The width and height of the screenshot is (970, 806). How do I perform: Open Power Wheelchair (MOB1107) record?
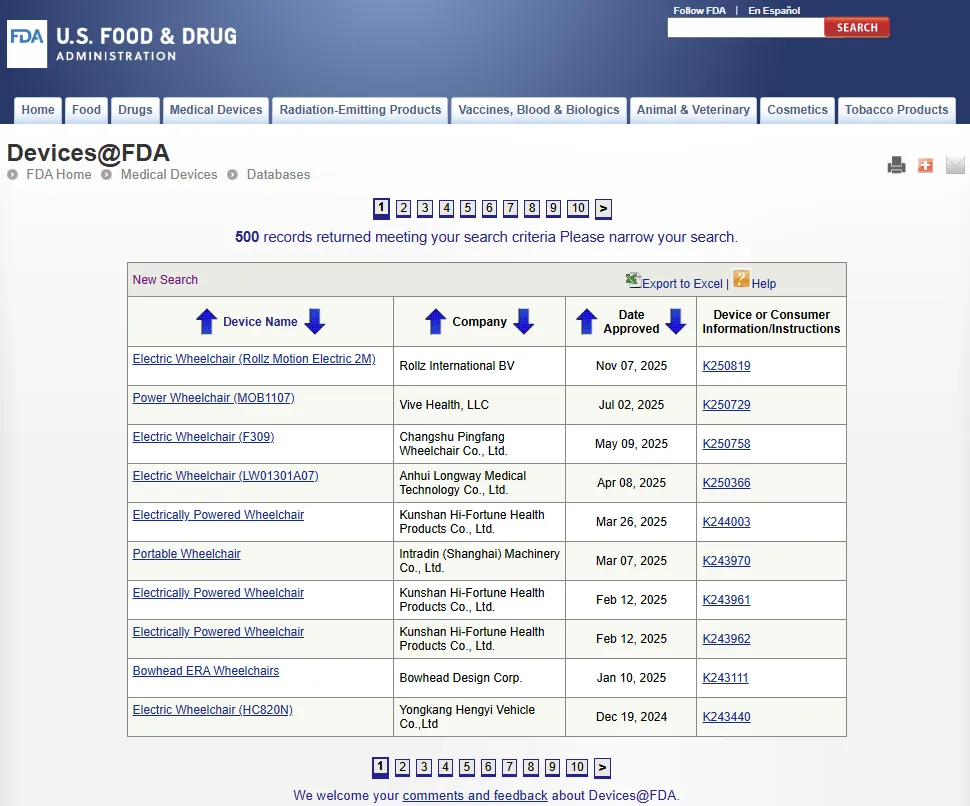[213, 398]
